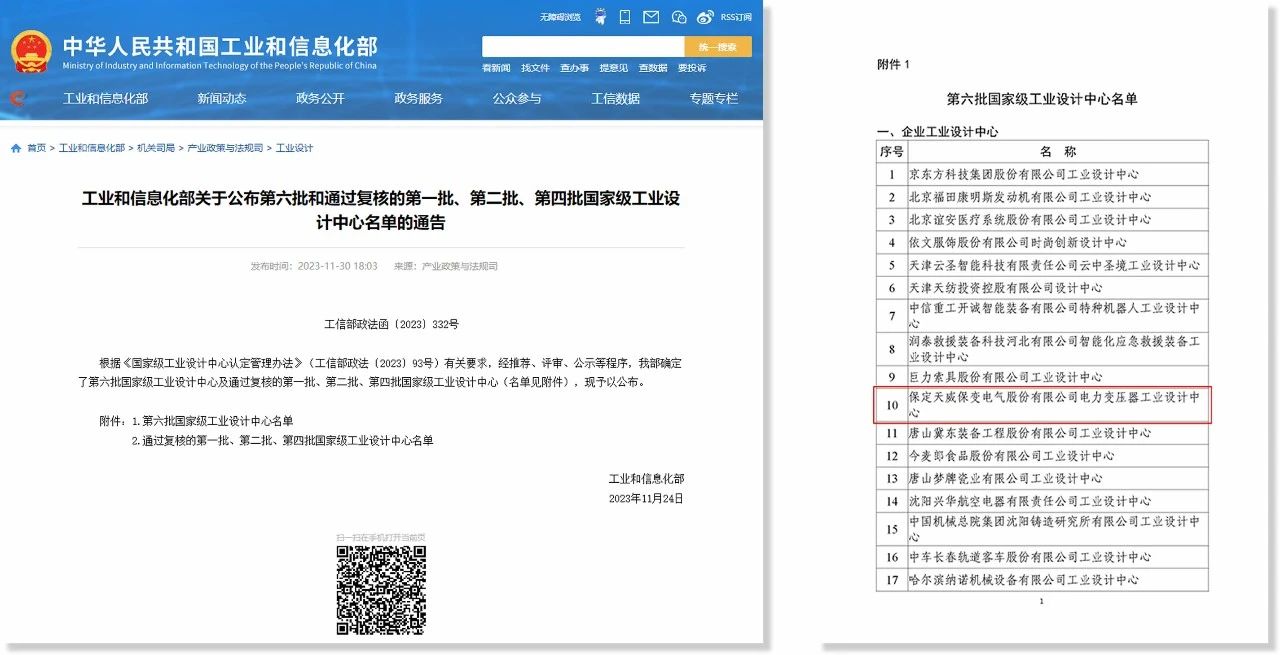Image resolution: width=1280 pixels, height=655 pixels.
Task: Open the Weibo icon in header
Action: pyautogui.click(x=705, y=17)
